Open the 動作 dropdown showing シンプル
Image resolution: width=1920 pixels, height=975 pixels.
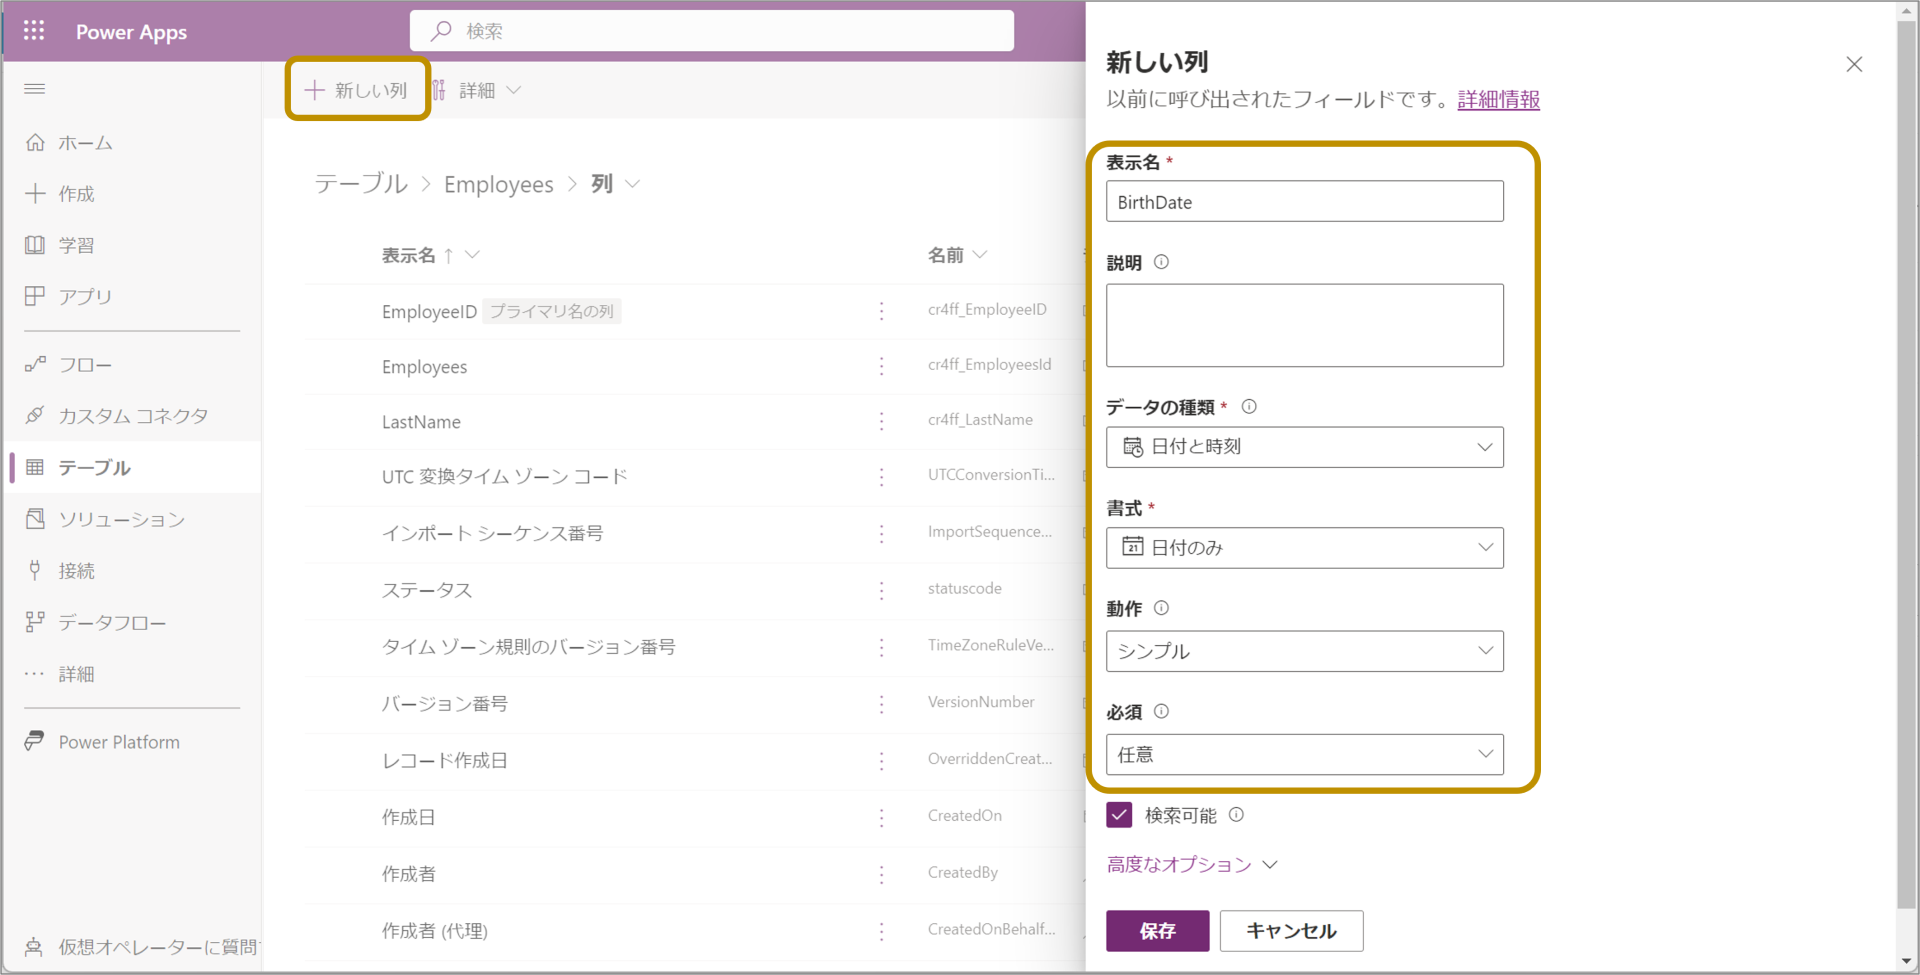(x=1304, y=651)
